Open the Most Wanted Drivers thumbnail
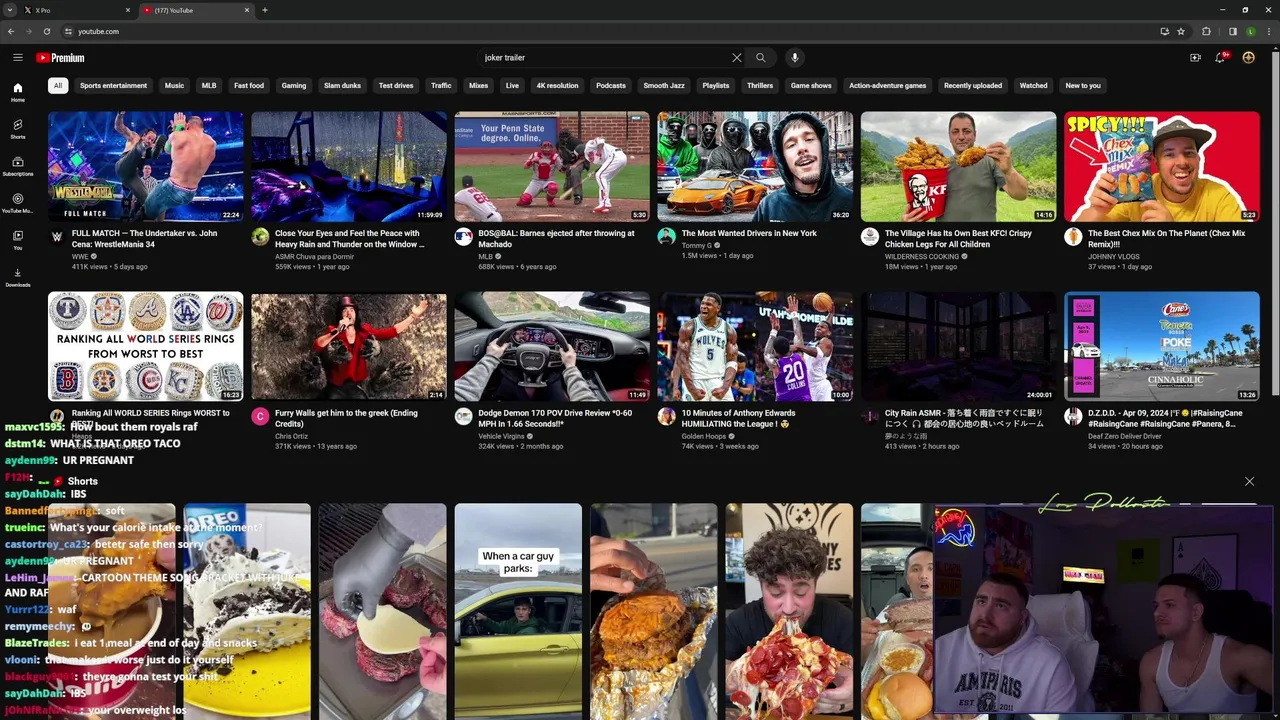This screenshot has width=1280, height=720. [755, 166]
